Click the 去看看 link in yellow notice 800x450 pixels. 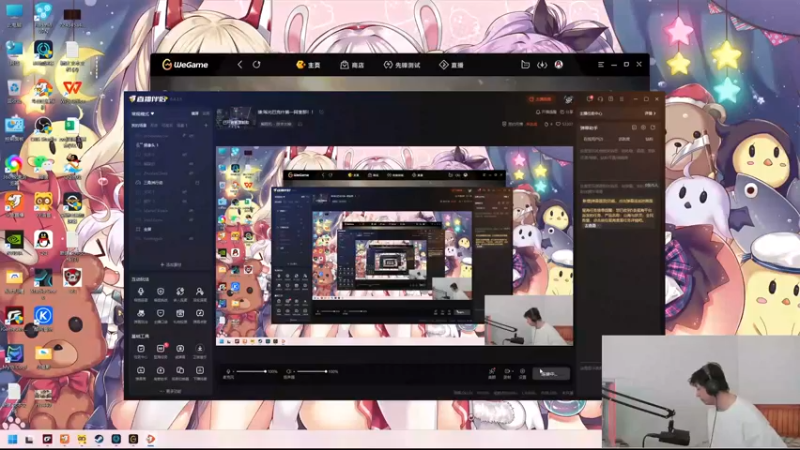[590, 226]
